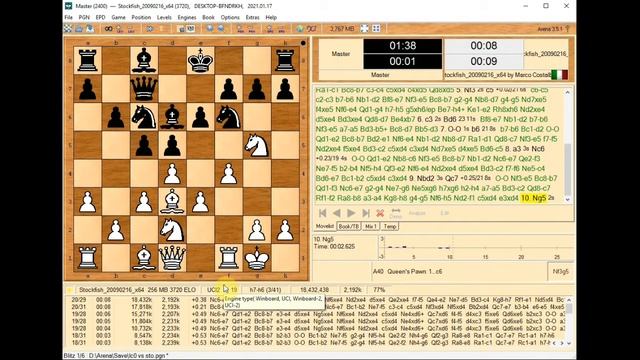Image resolution: width=640 pixels, height=360 pixels.
Task: Click the white clock showing 01:38
Action: click(x=402, y=46)
